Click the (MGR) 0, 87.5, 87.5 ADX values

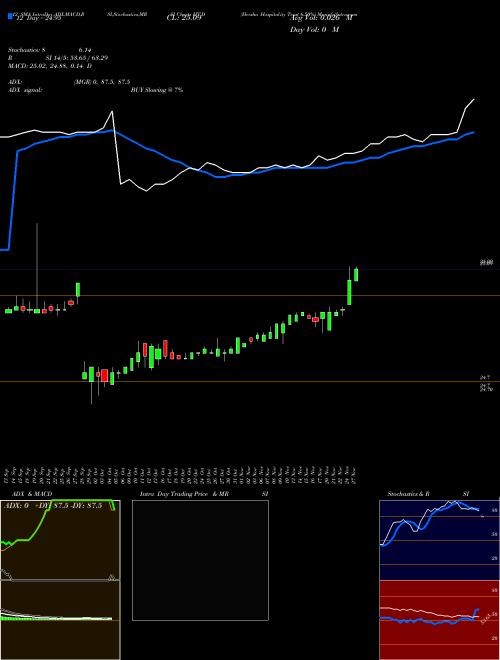[x=102, y=82]
